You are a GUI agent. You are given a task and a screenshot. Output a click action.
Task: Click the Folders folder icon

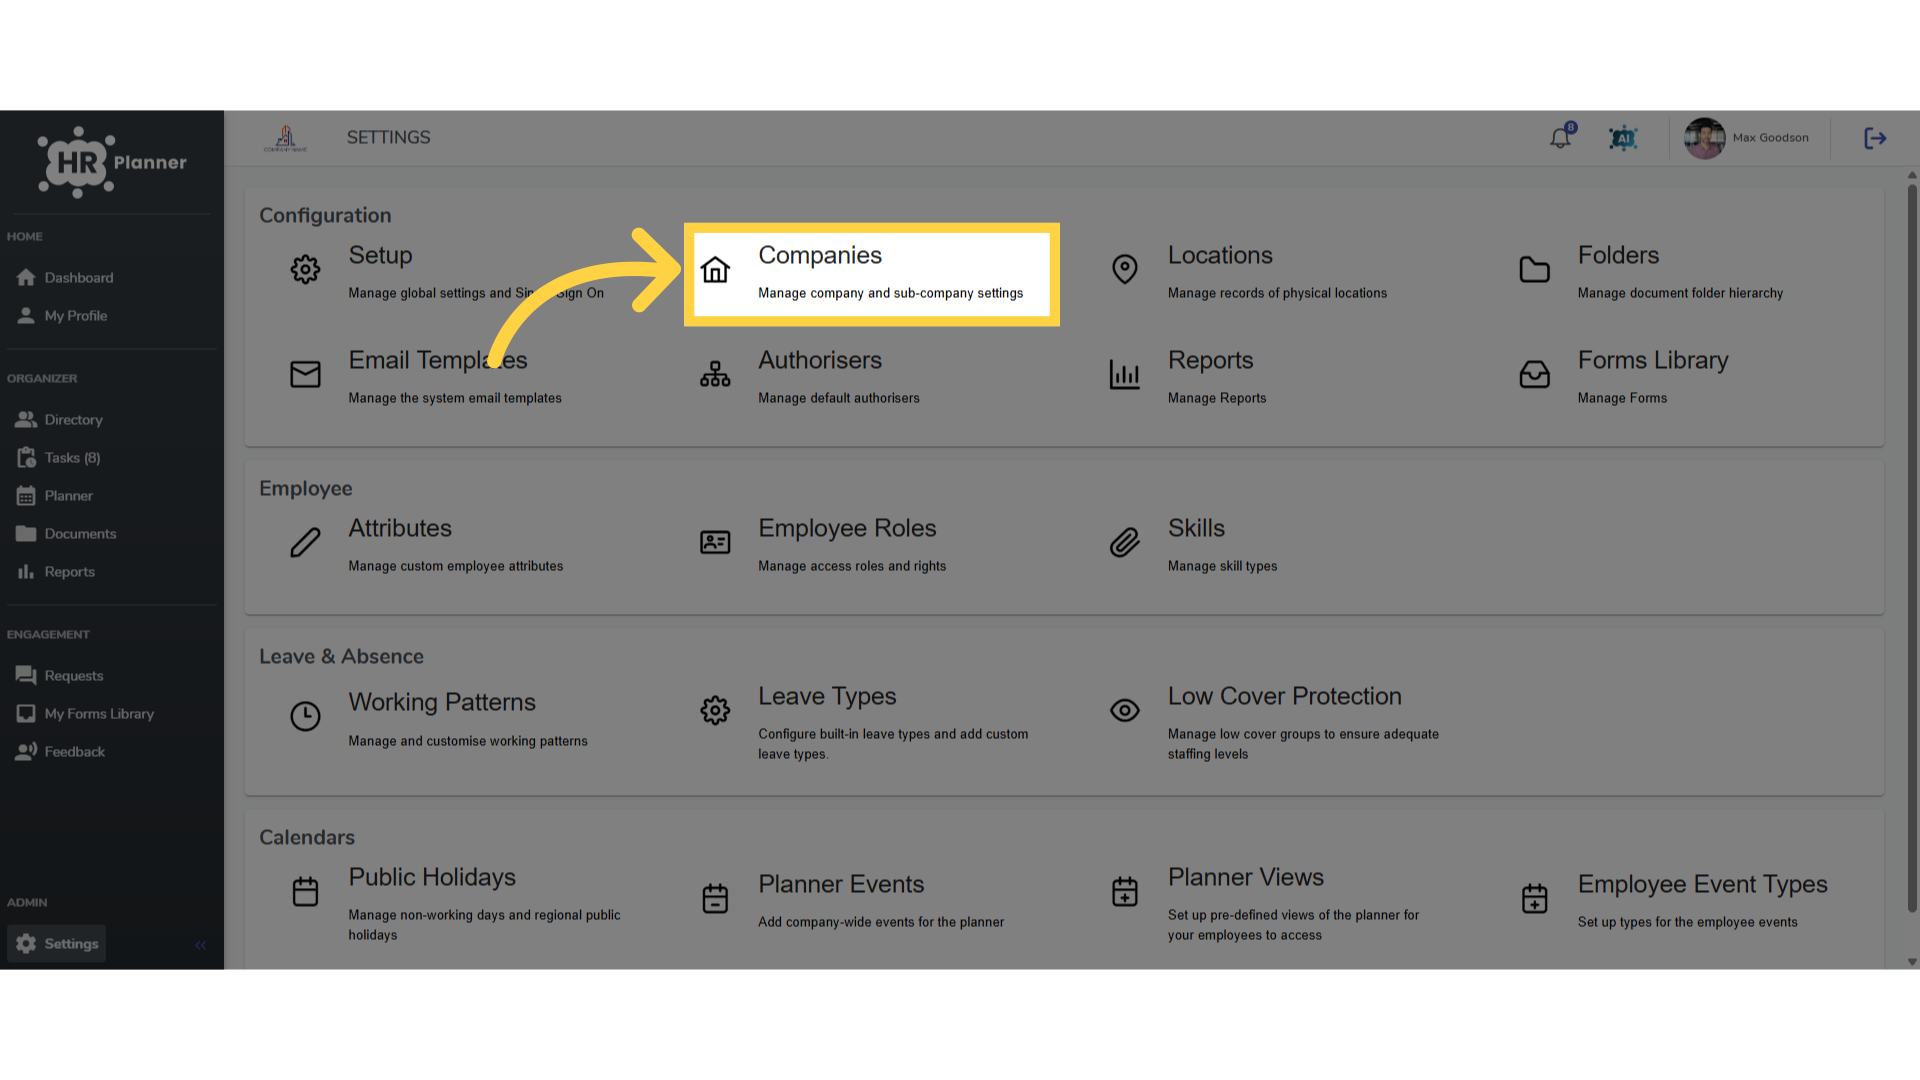coord(1534,269)
